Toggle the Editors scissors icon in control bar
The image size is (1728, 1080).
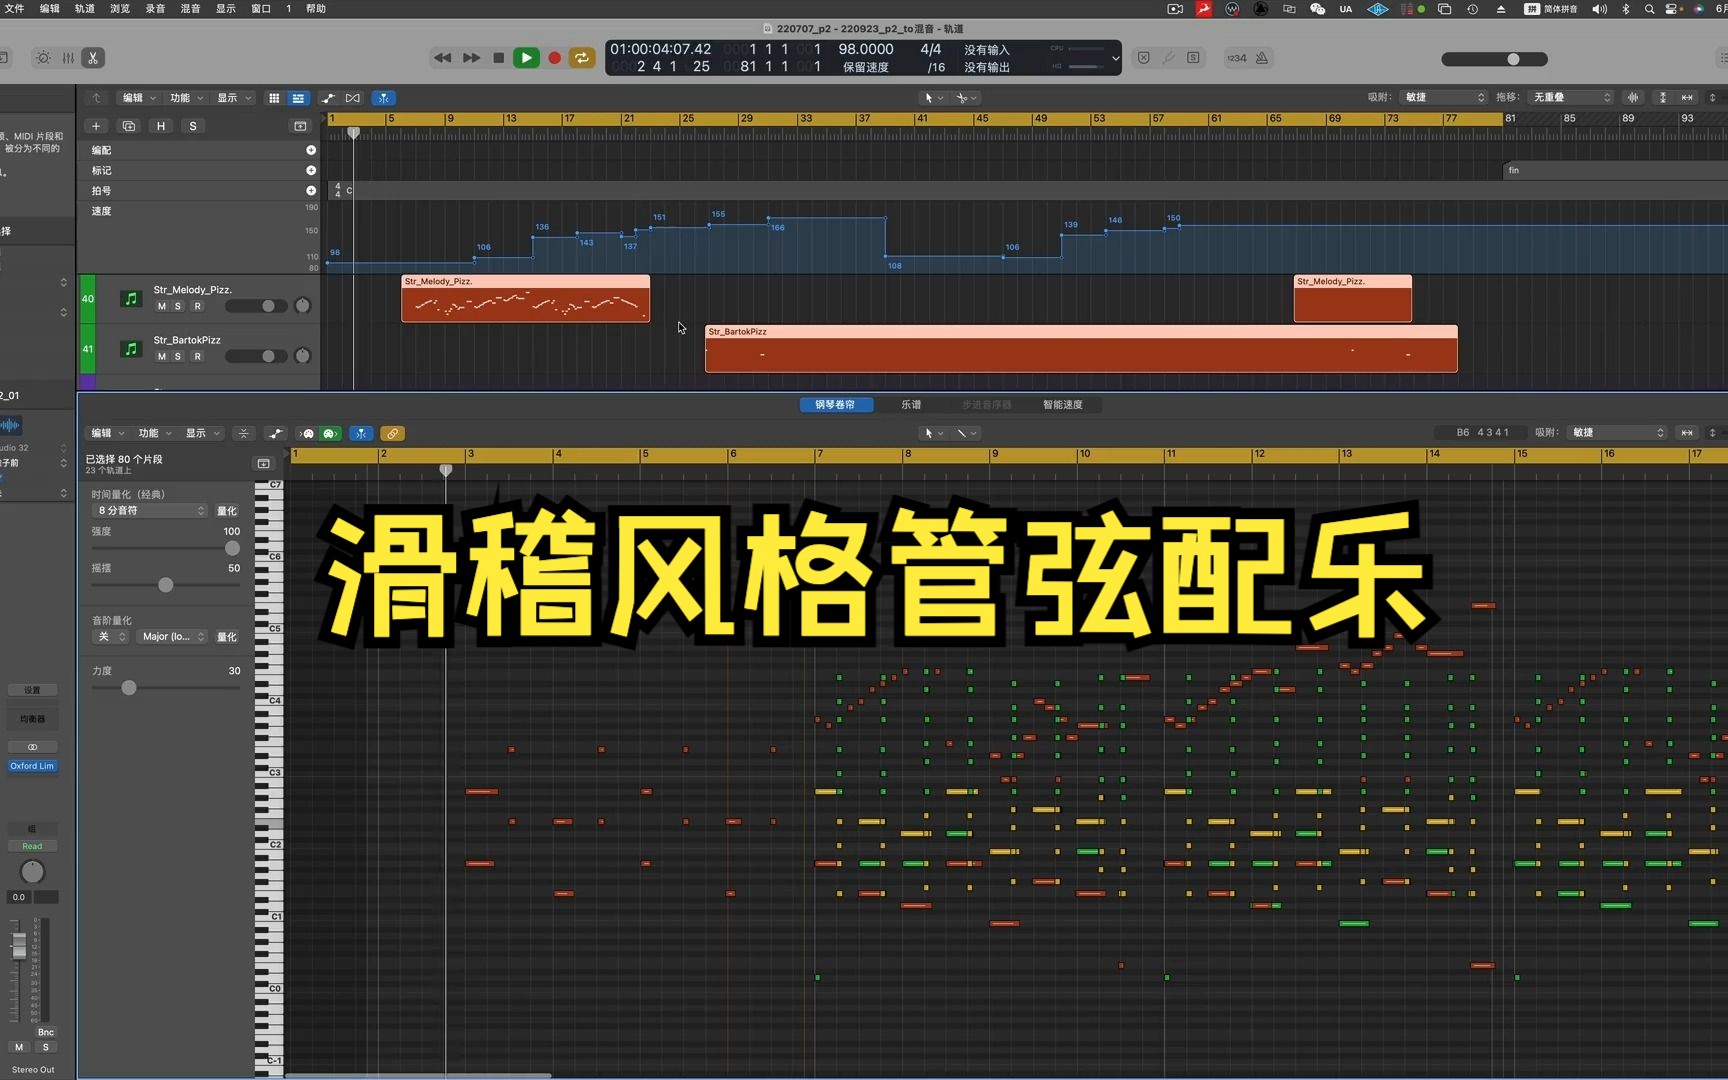tap(93, 58)
